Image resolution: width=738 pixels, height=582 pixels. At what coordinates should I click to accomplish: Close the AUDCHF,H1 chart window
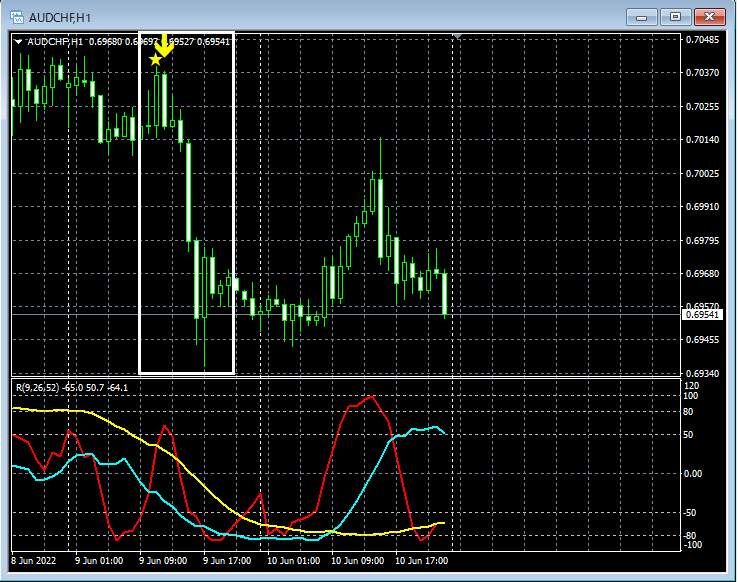710,17
